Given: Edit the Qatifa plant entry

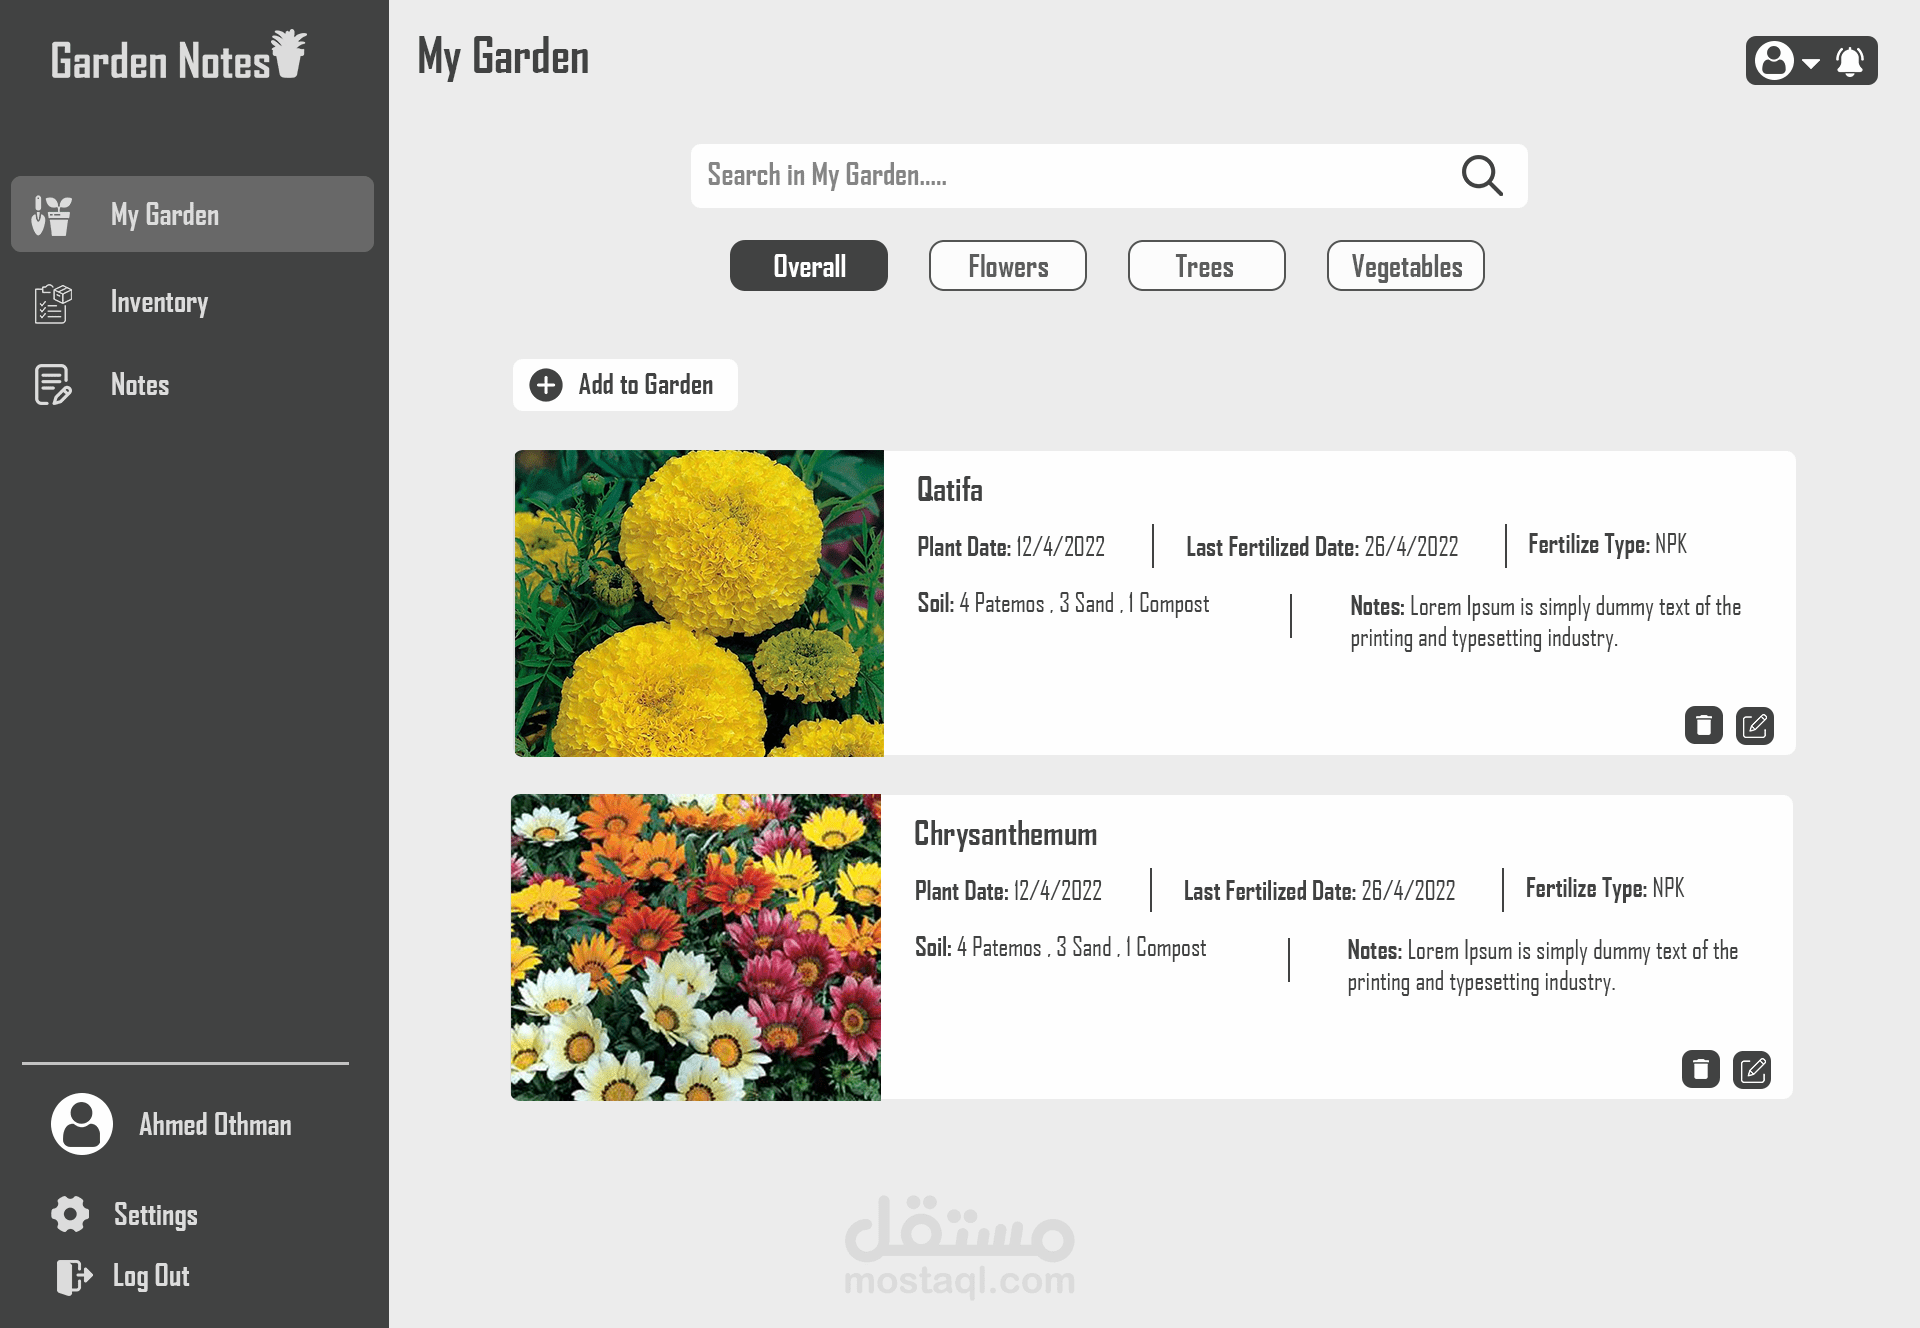Looking at the screenshot, I should (1754, 725).
